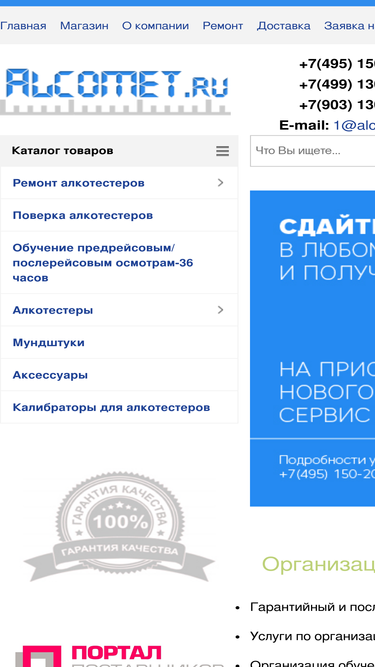The width and height of the screenshot is (375, 667).
Task: Click the Alcomet.ru logo
Action: (116, 91)
